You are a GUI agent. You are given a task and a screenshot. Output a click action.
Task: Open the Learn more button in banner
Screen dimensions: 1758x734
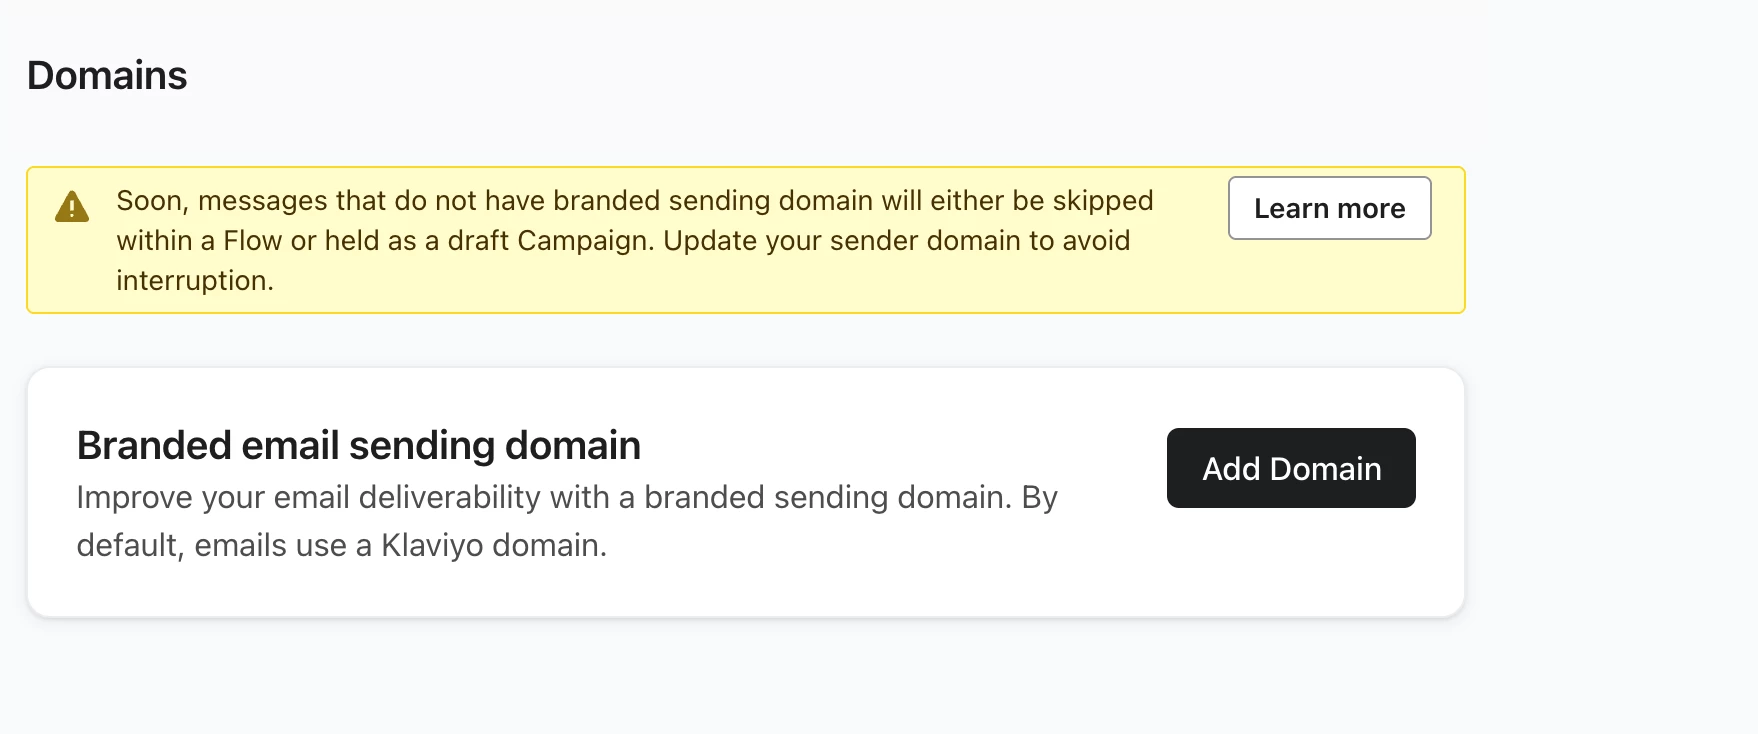[x=1330, y=208]
